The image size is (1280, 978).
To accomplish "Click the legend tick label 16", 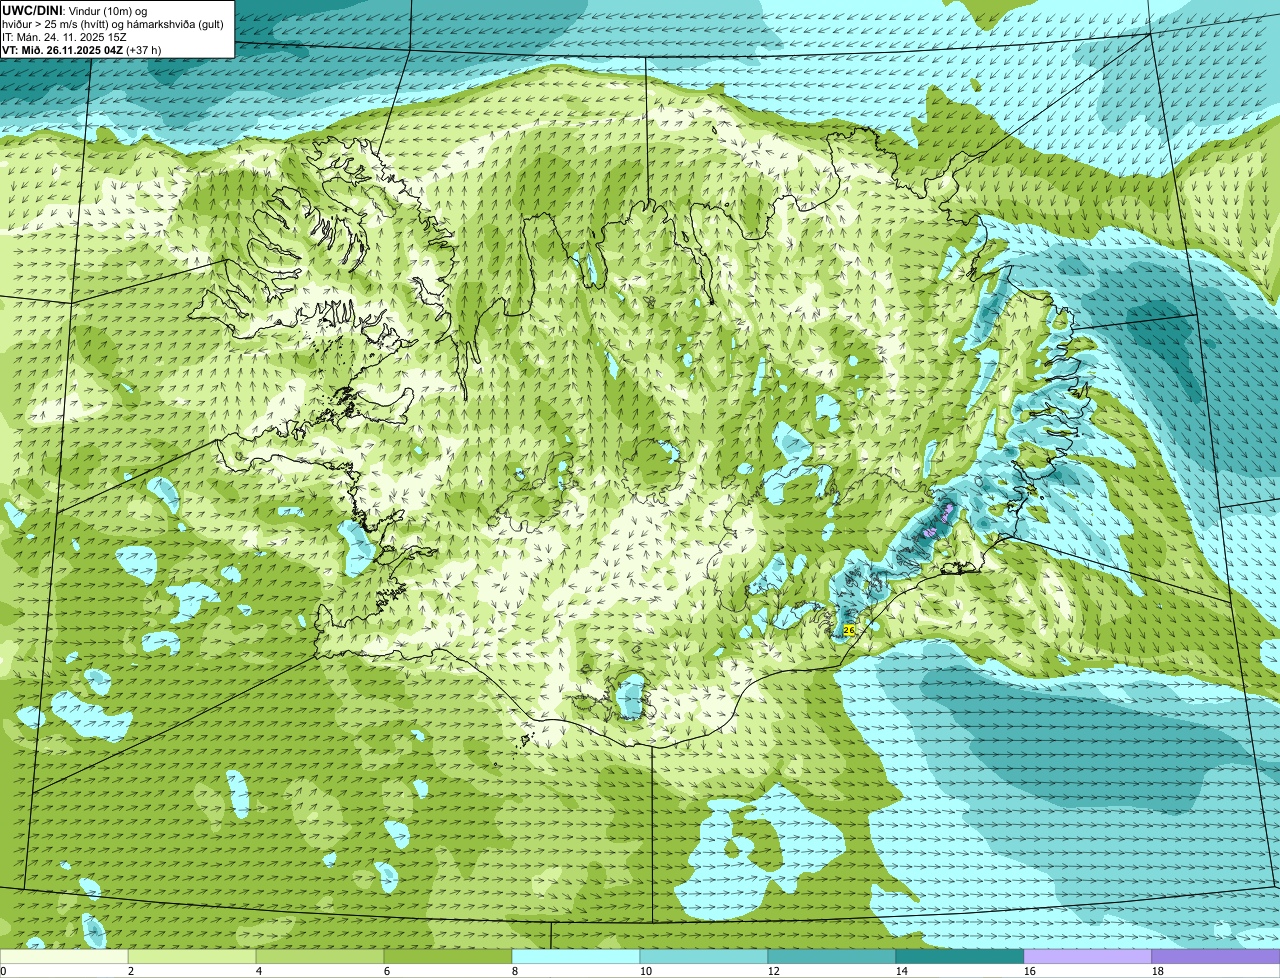I will point(1030,971).
